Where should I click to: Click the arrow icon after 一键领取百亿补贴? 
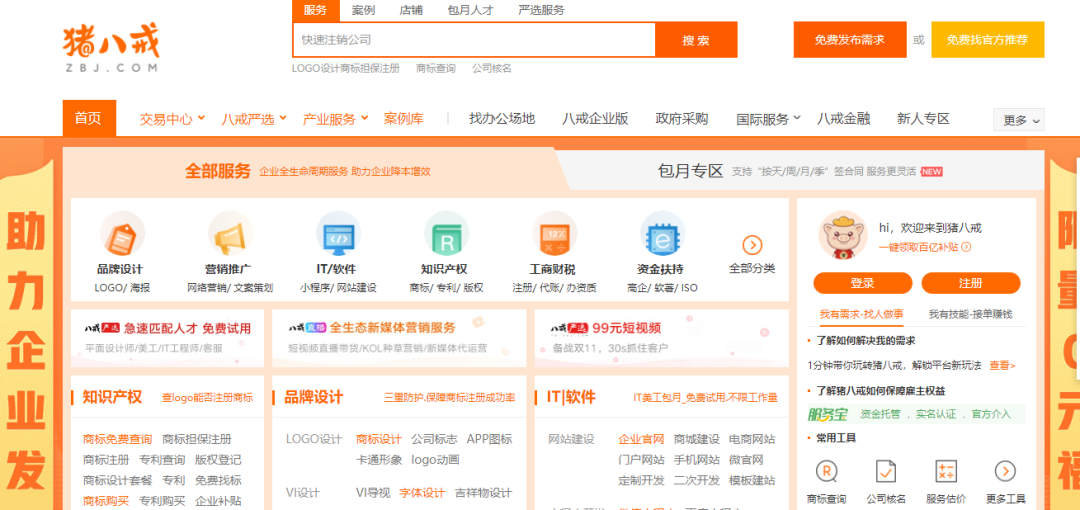(966, 247)
